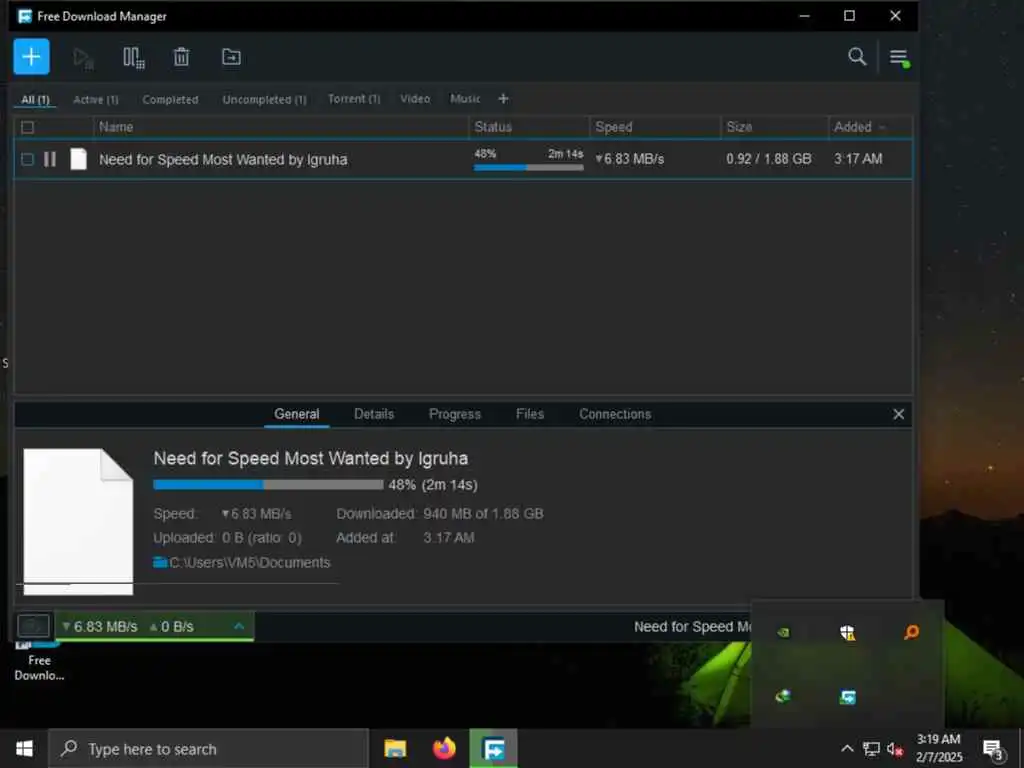Click the Type here to search box
This screenshot has width=1024, height=768.
[209, 748]
